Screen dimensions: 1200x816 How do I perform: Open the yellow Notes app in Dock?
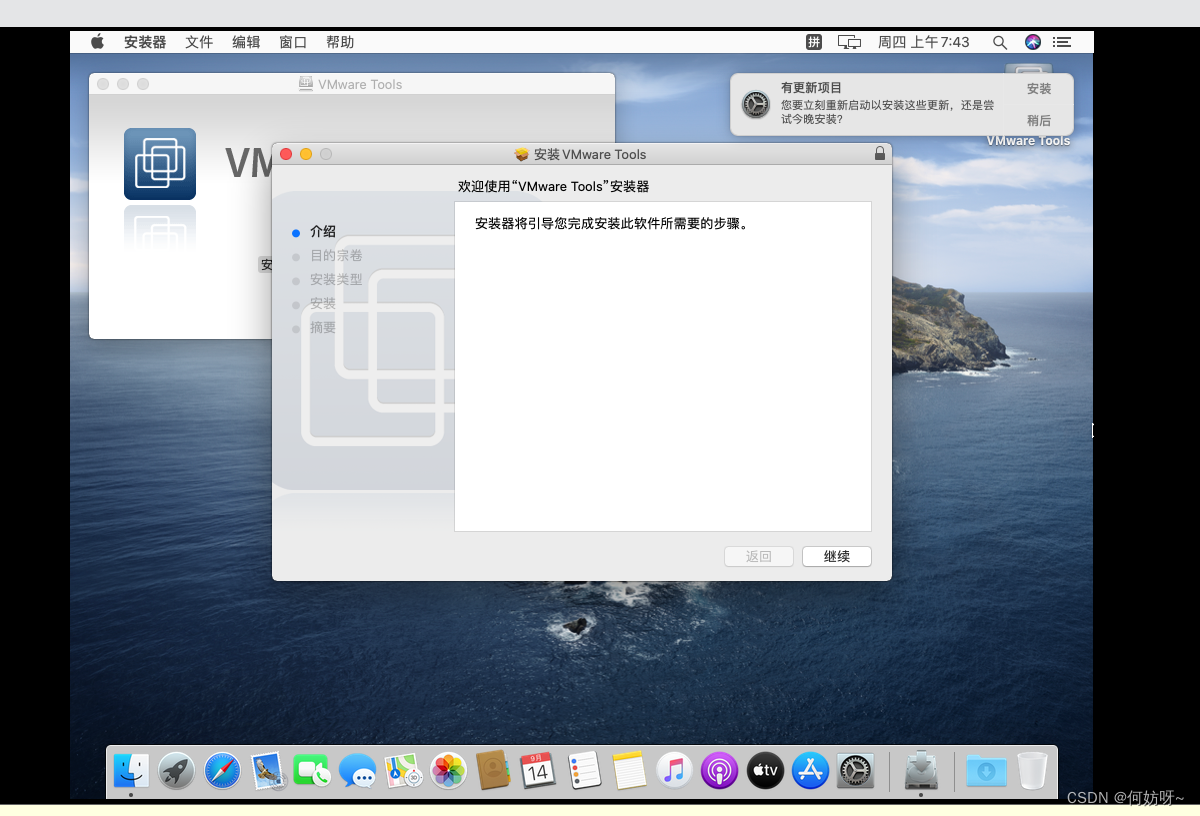pyautogui.click(x=630, y=771)
